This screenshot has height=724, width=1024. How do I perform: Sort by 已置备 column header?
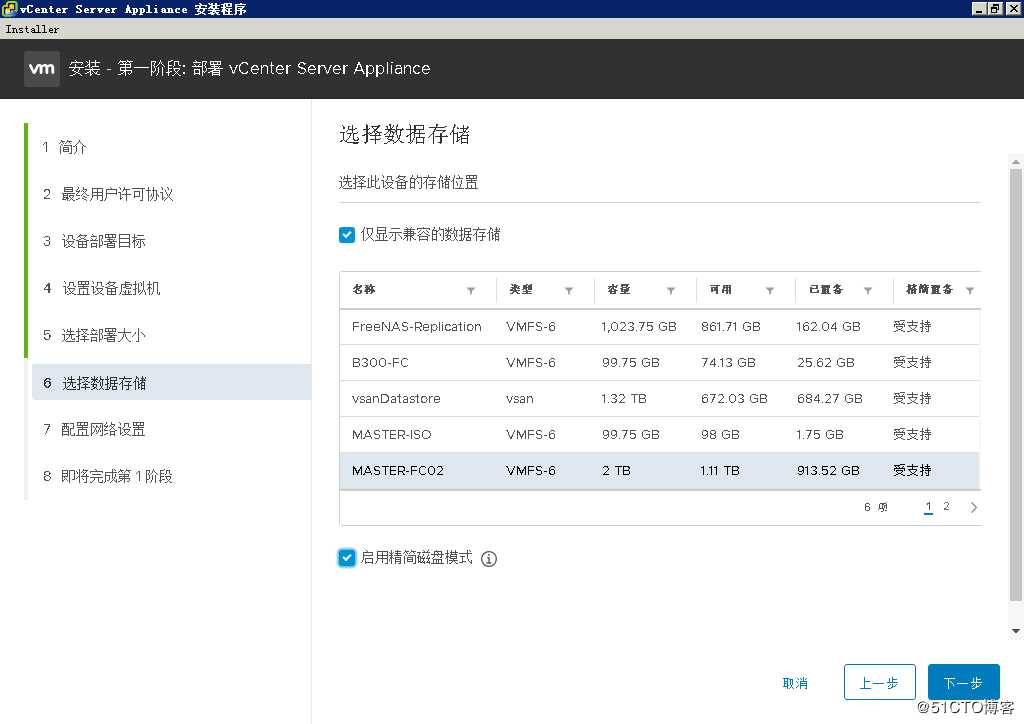825,289
